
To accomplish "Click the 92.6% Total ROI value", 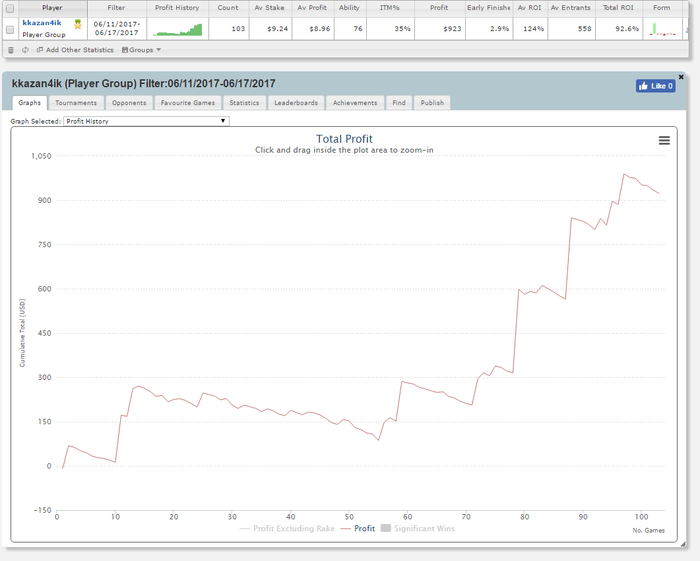I will pos(627,29).
